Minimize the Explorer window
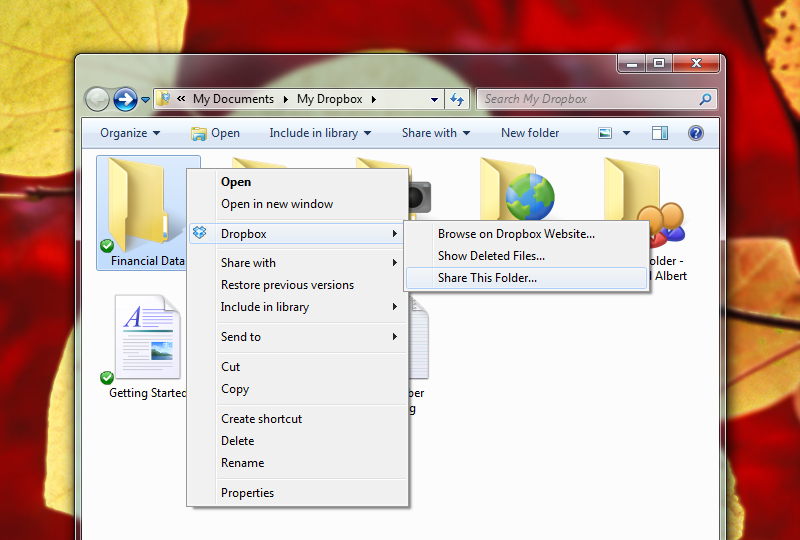 click(632, 63)
